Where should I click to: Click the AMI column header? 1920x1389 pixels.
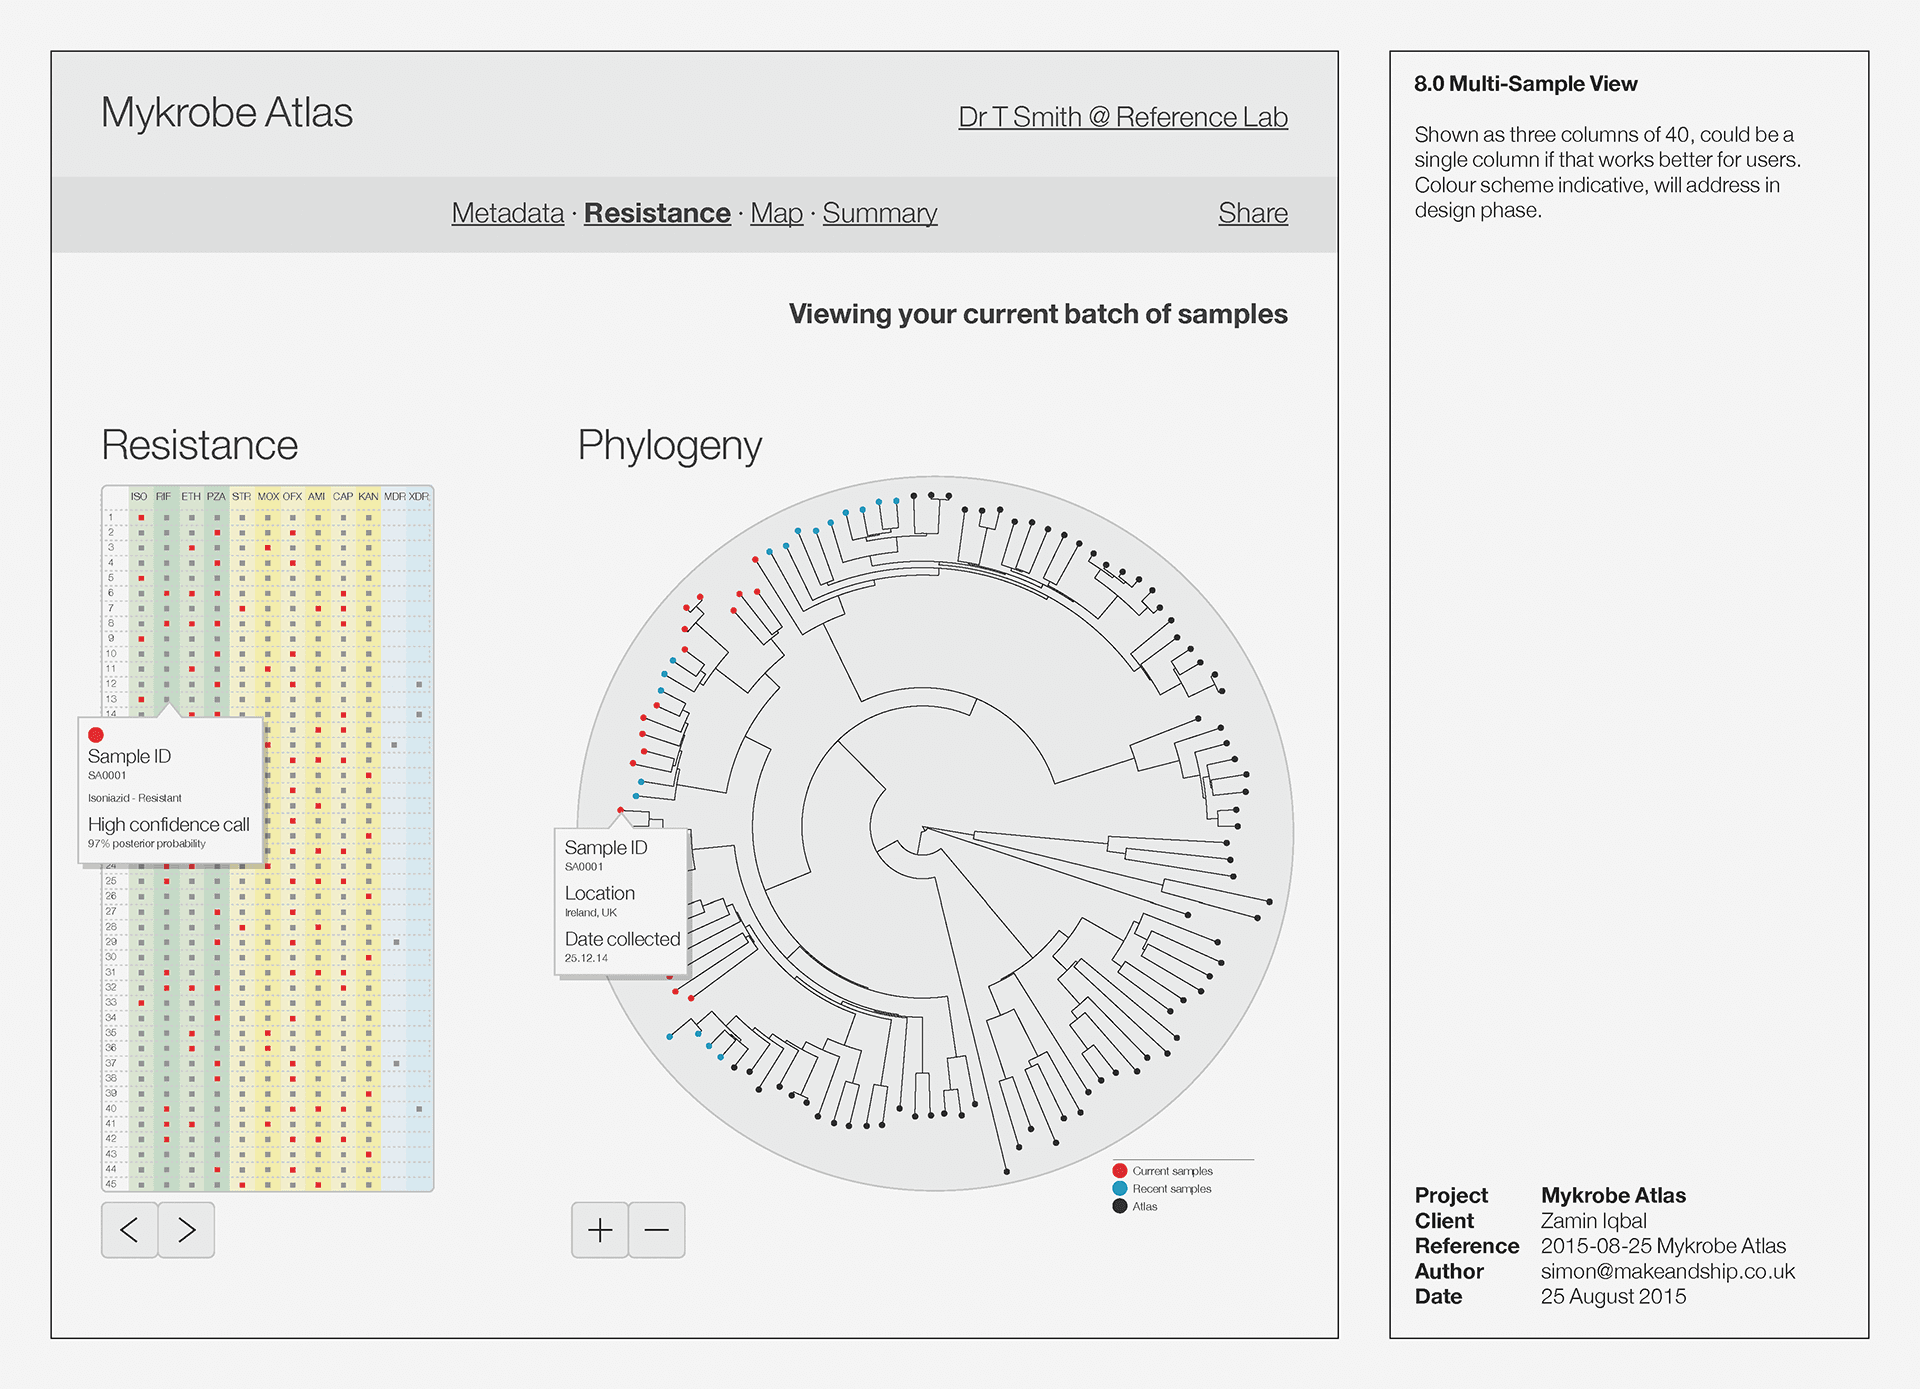(316, 497)
